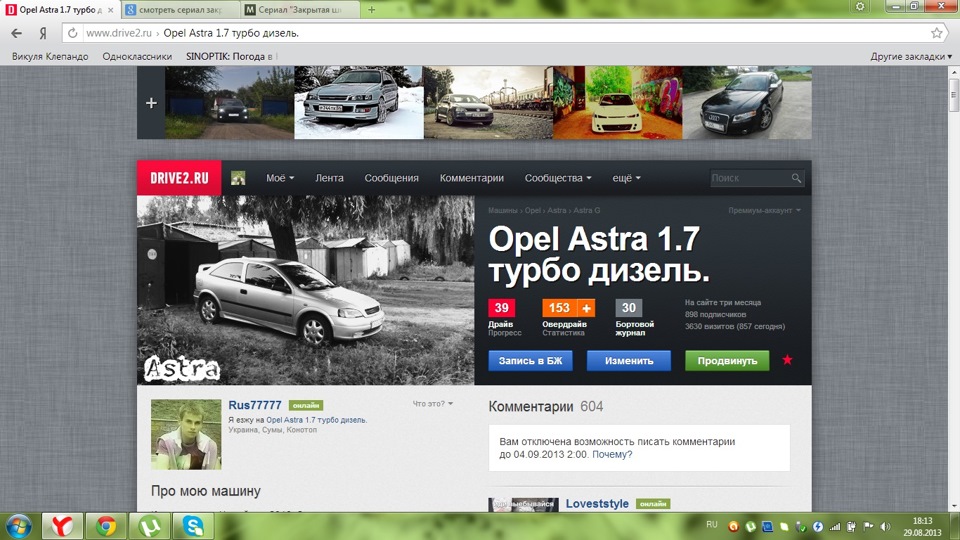Open the small profile avatar icon in navbar

(238, 178)
